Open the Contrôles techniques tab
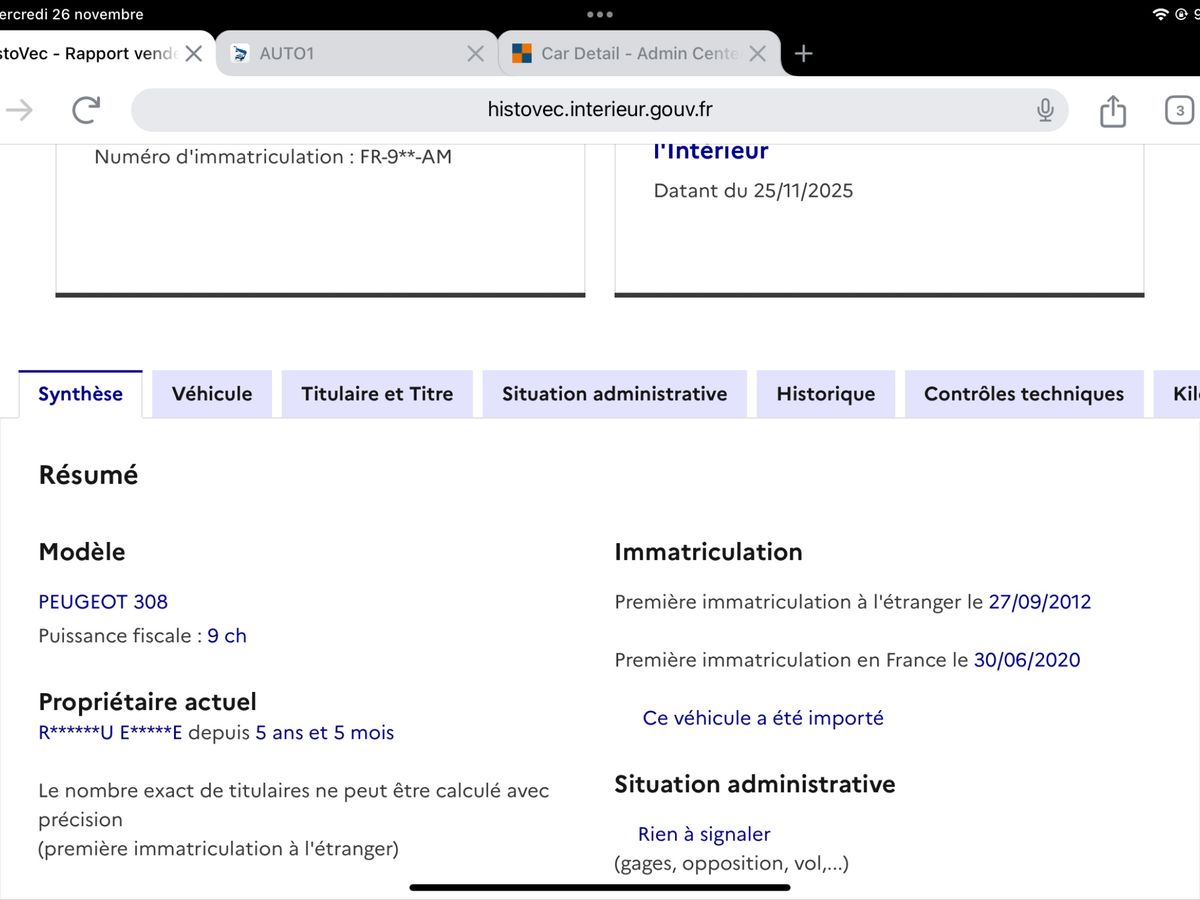Image resolution: width=1200 pixels, height=900 pixels. point(1023,394)
